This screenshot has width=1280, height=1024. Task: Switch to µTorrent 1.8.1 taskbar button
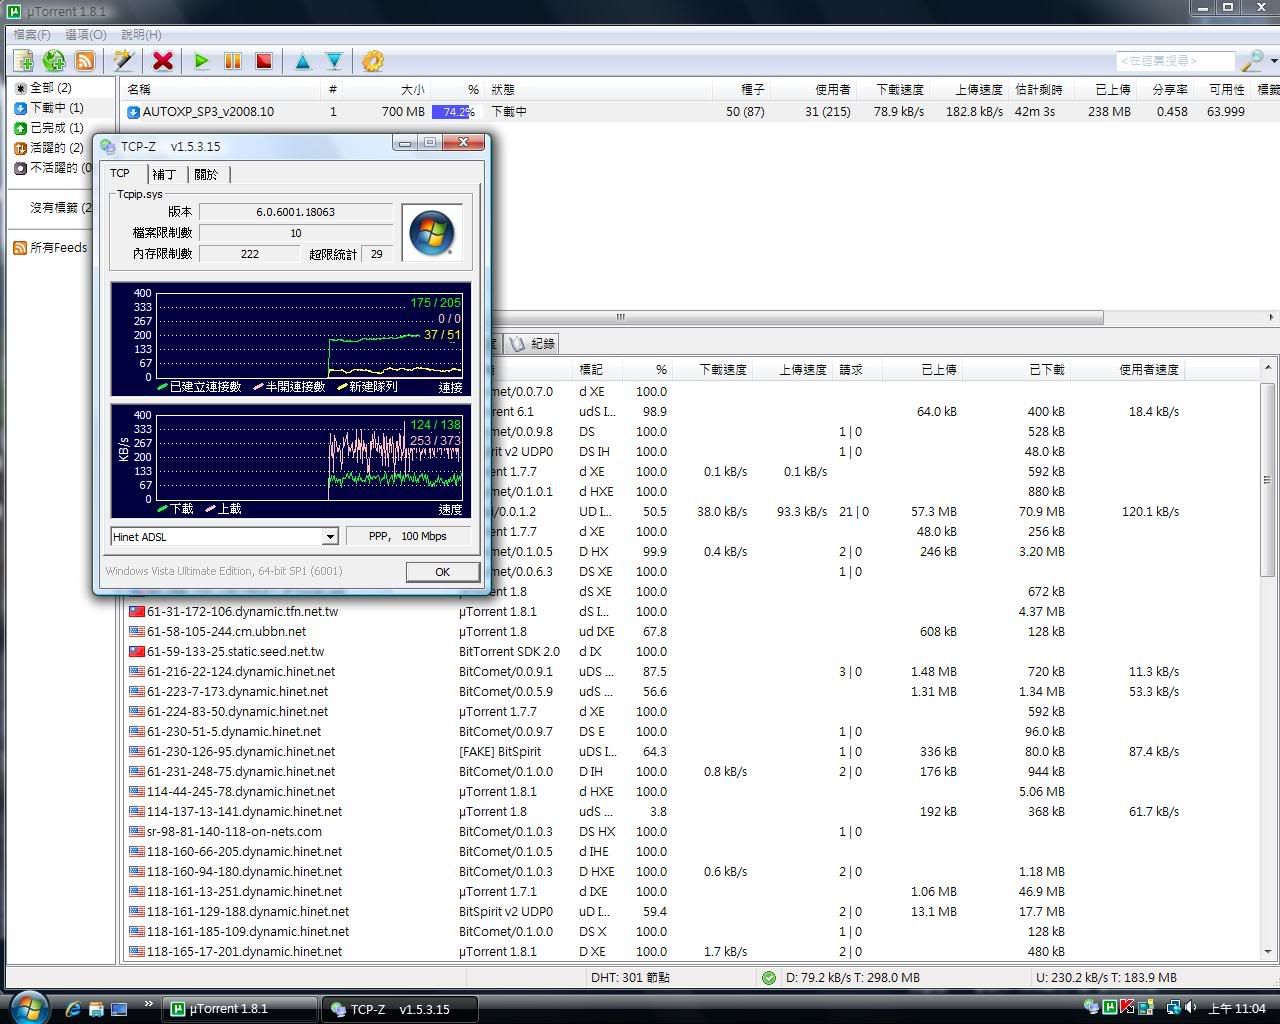click(x=241, y=1009)
